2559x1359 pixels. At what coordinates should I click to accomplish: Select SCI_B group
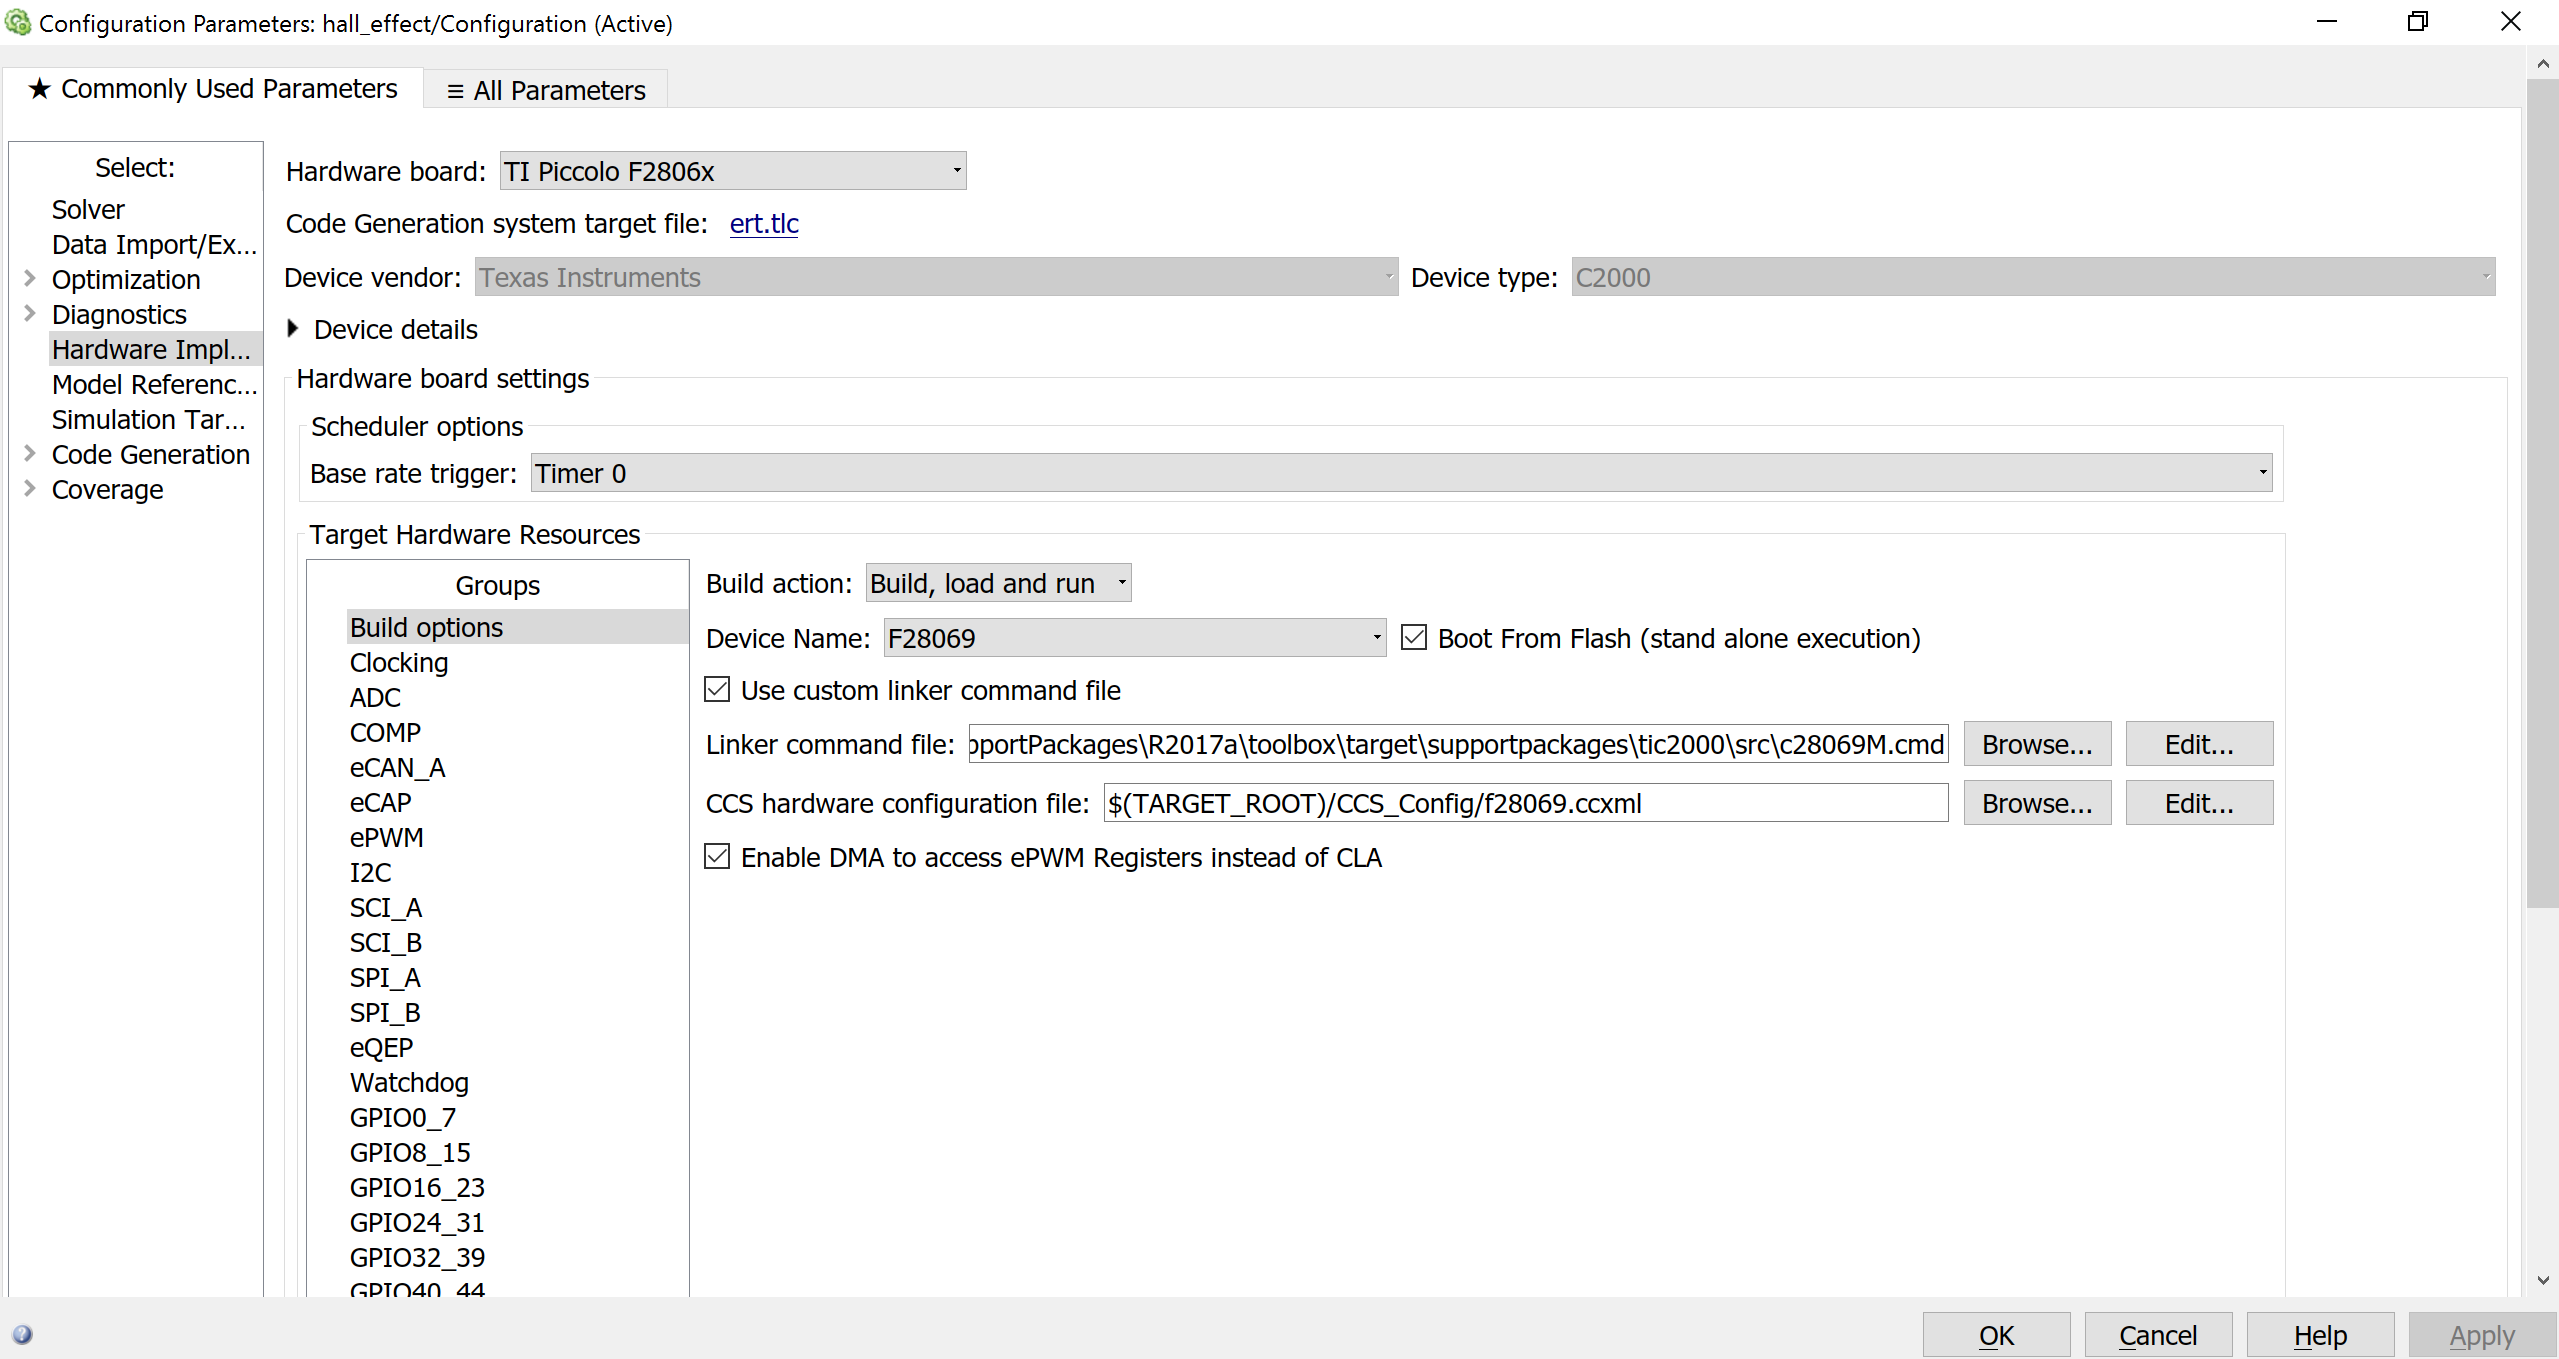click(x=385, y=942)
